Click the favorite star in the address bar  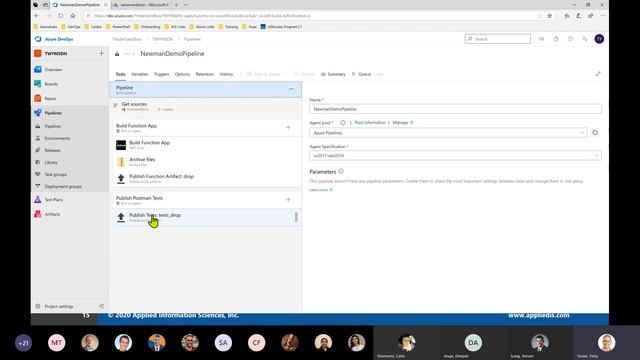click(549, 16)
